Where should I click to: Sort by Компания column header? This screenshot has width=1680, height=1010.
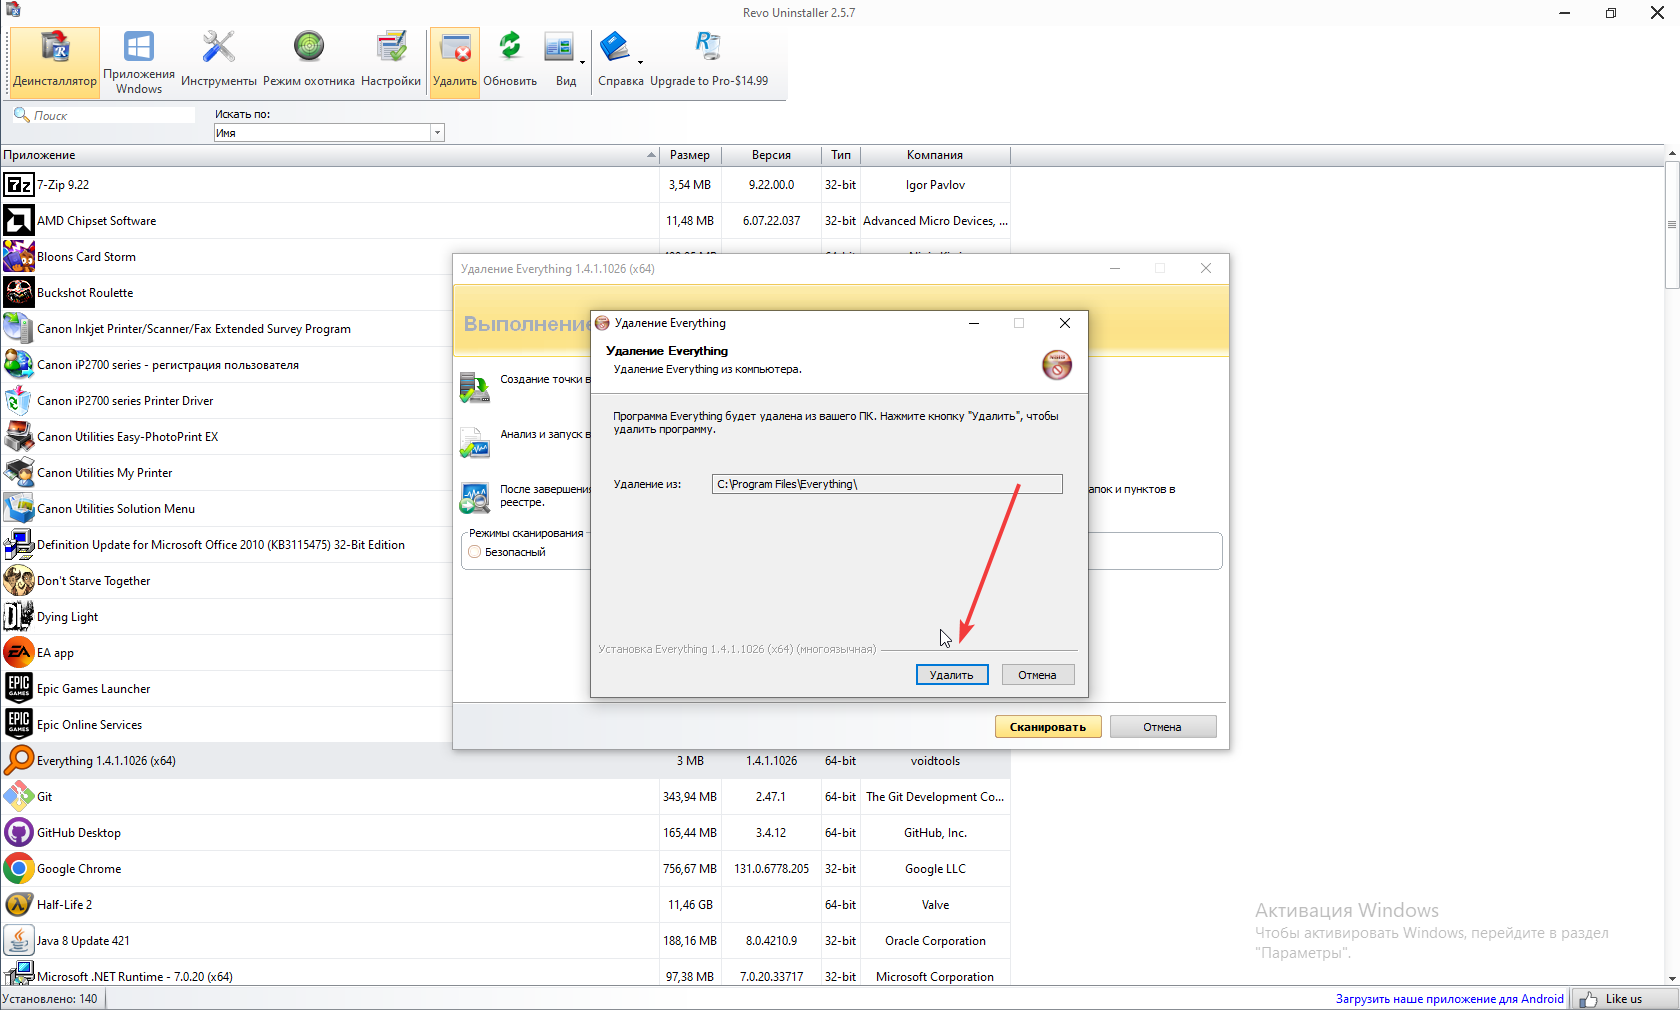(935, 155)
